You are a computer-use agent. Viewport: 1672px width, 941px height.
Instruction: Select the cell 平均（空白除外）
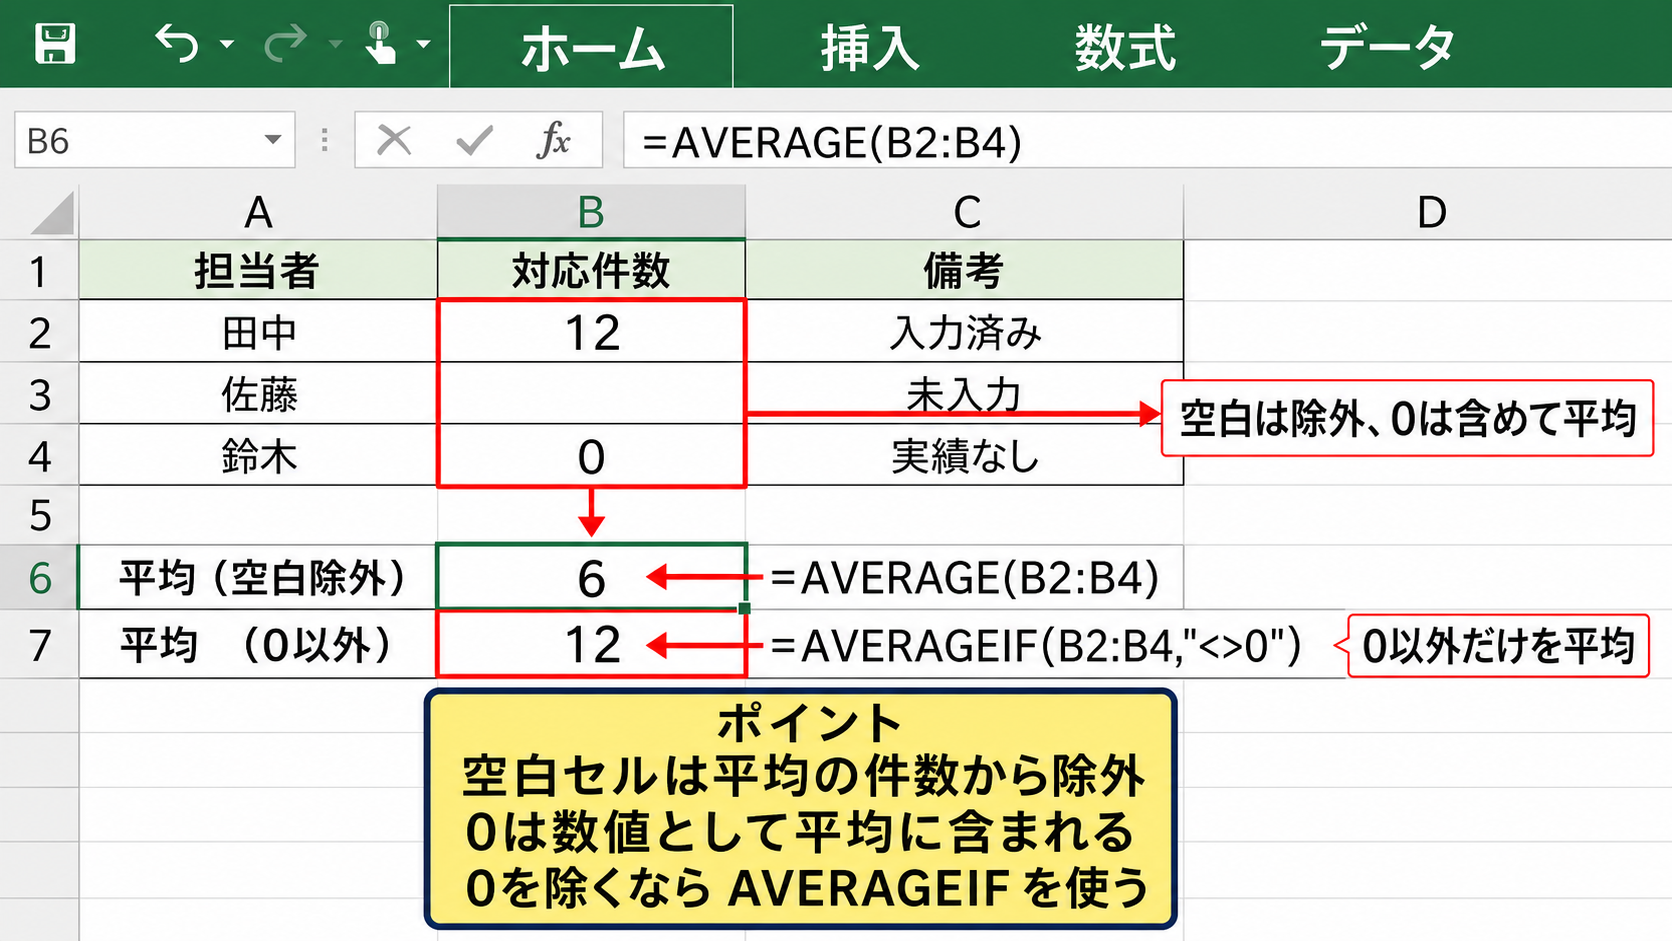258,577
